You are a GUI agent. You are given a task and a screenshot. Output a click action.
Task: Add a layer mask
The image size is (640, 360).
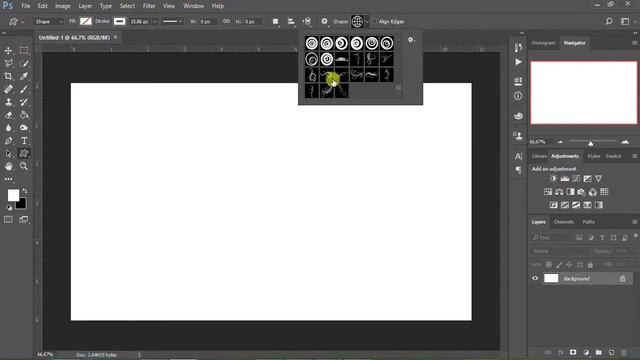pos(573,352)
